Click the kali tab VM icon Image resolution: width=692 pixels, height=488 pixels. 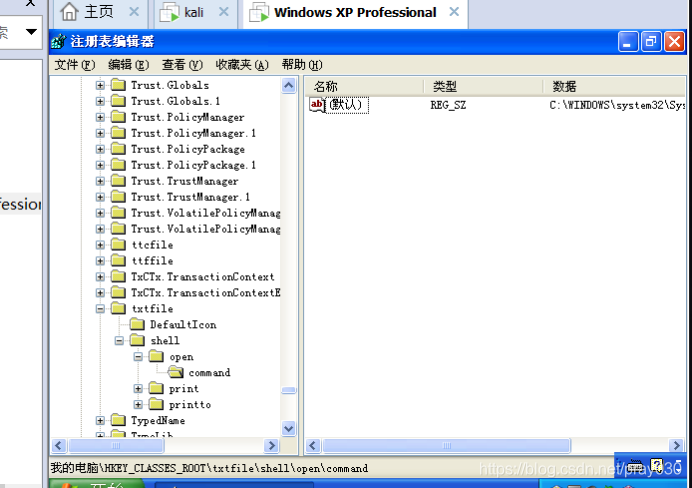pyautogui.click(x=169, y=12)
